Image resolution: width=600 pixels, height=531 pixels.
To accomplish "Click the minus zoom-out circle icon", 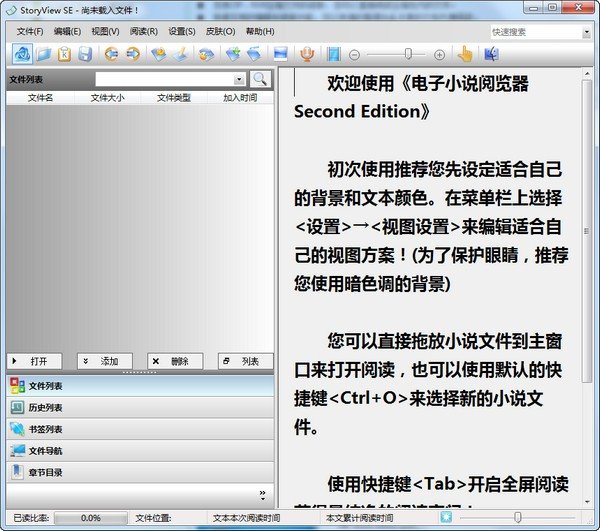I will [354, 55].
